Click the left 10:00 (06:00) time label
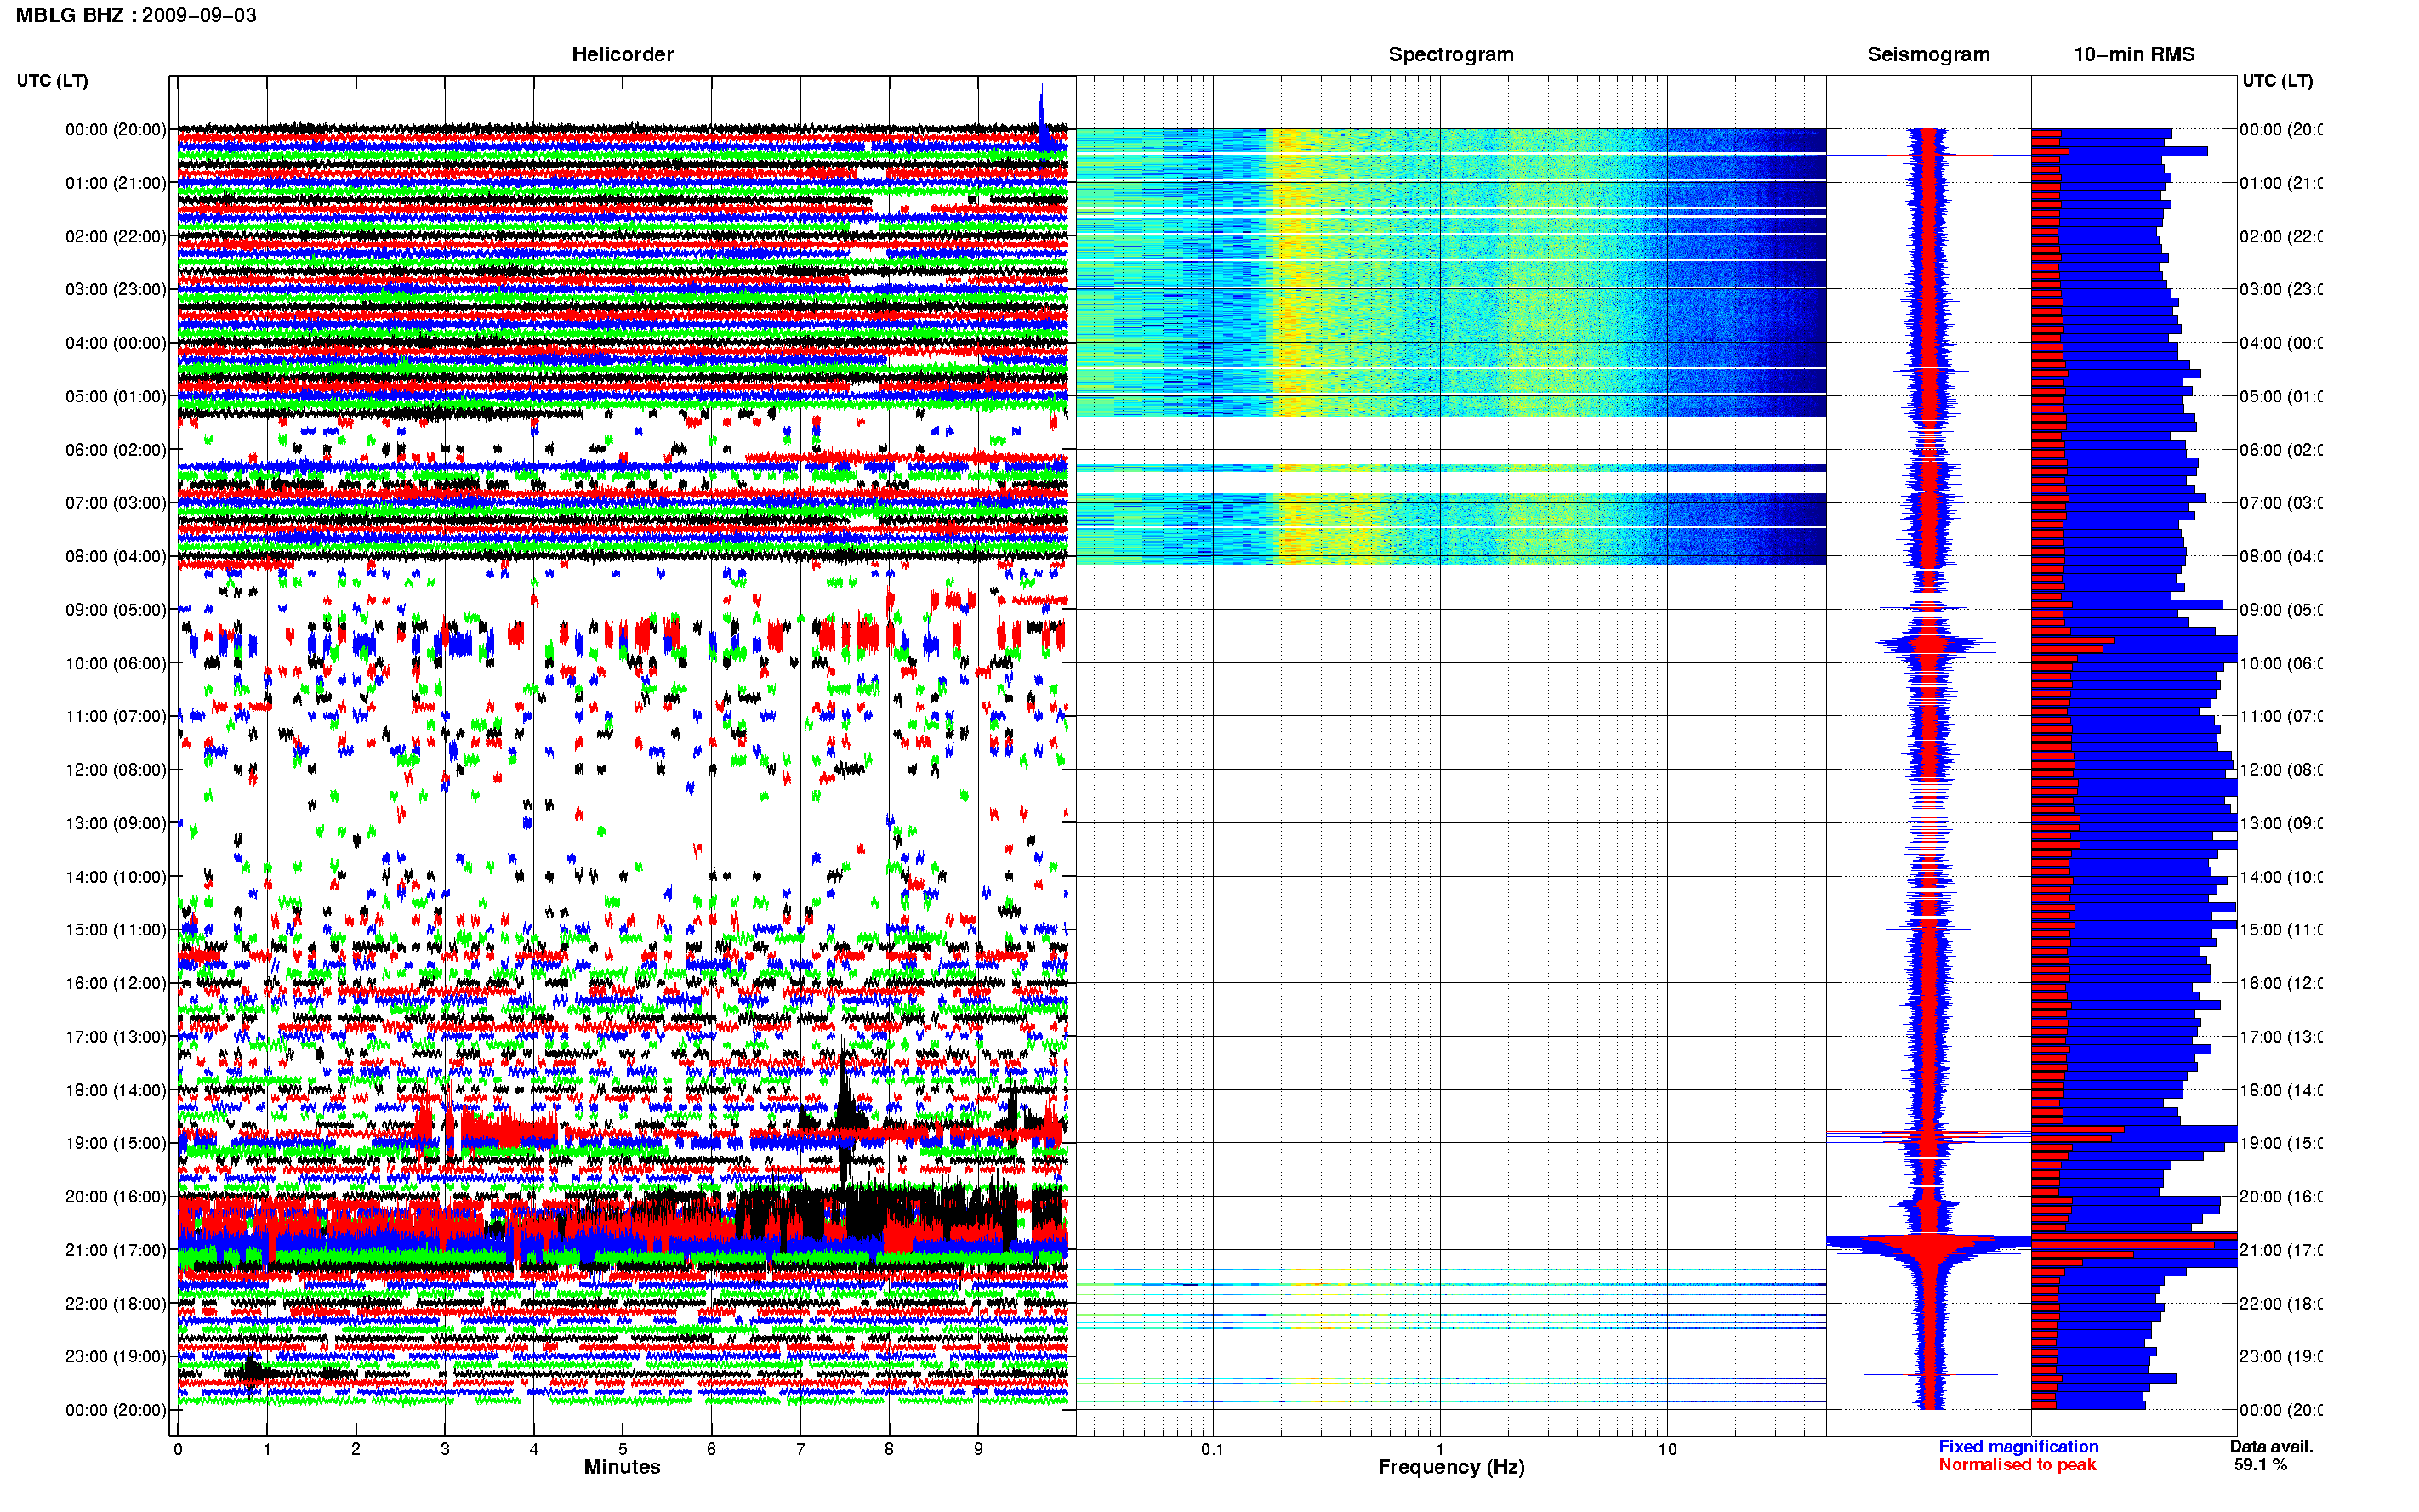 (115, 663)
